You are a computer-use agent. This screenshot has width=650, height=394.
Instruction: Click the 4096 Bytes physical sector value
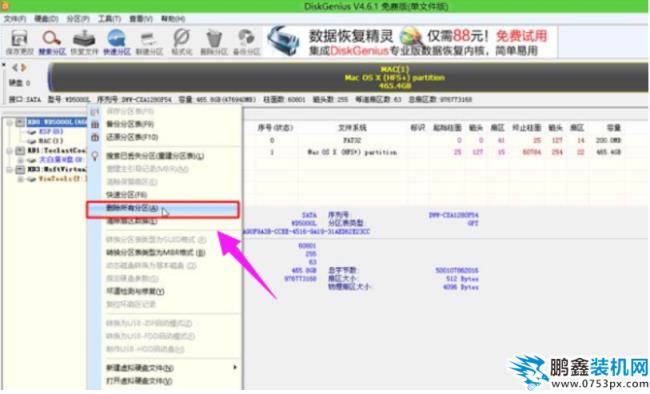pos(461,287)
